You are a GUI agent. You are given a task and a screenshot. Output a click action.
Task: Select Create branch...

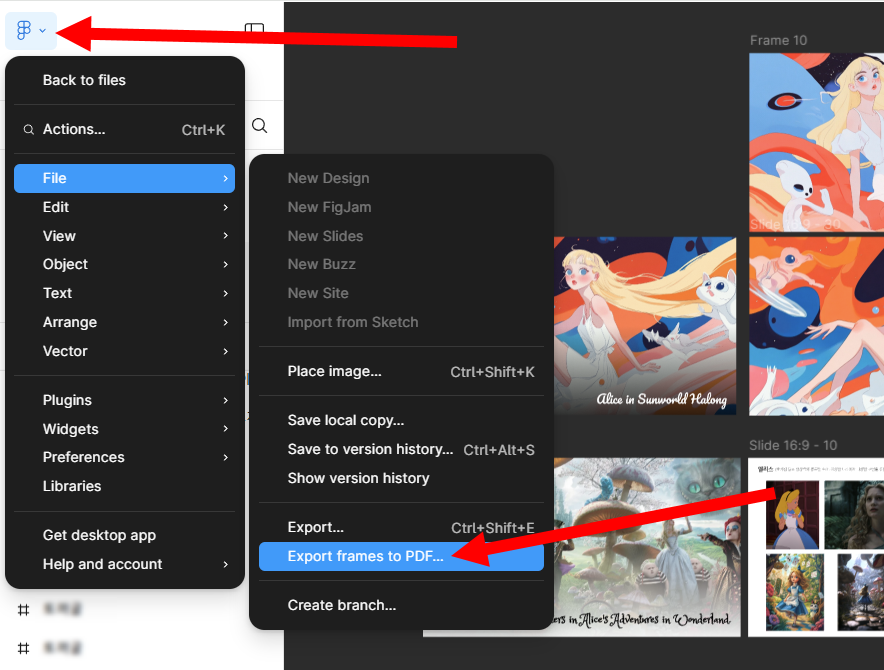pyautogui.click(x=401, y=605)
